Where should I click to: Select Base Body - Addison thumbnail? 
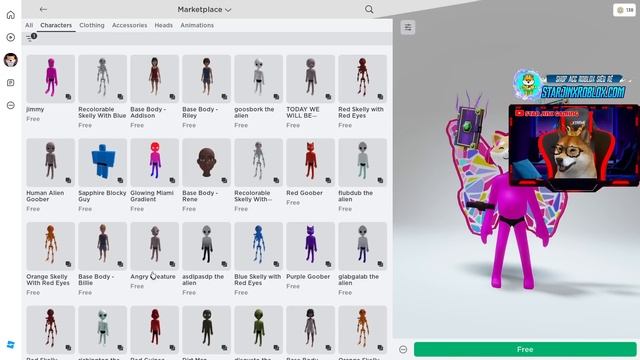tap(155, 79)
